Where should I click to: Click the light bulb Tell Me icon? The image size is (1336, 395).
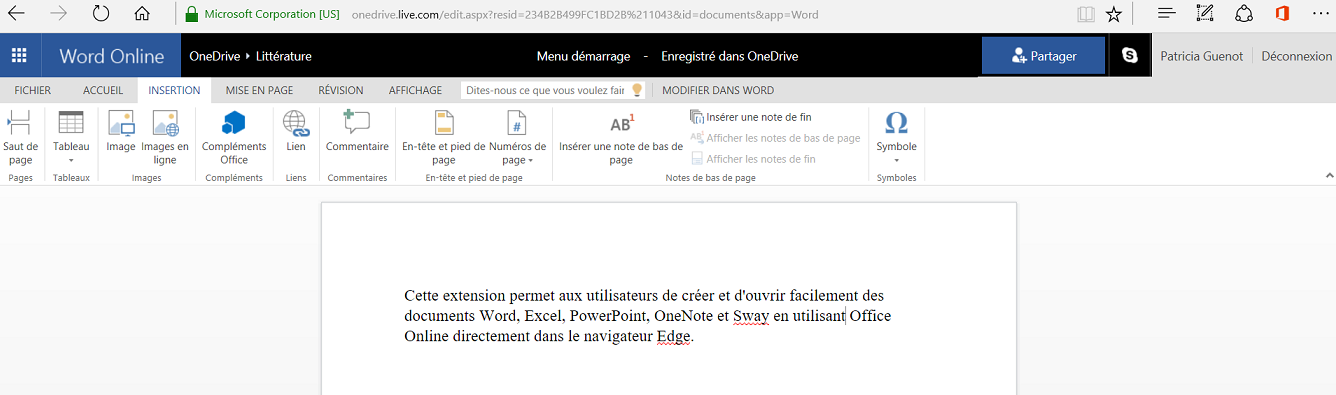[636, 90]
